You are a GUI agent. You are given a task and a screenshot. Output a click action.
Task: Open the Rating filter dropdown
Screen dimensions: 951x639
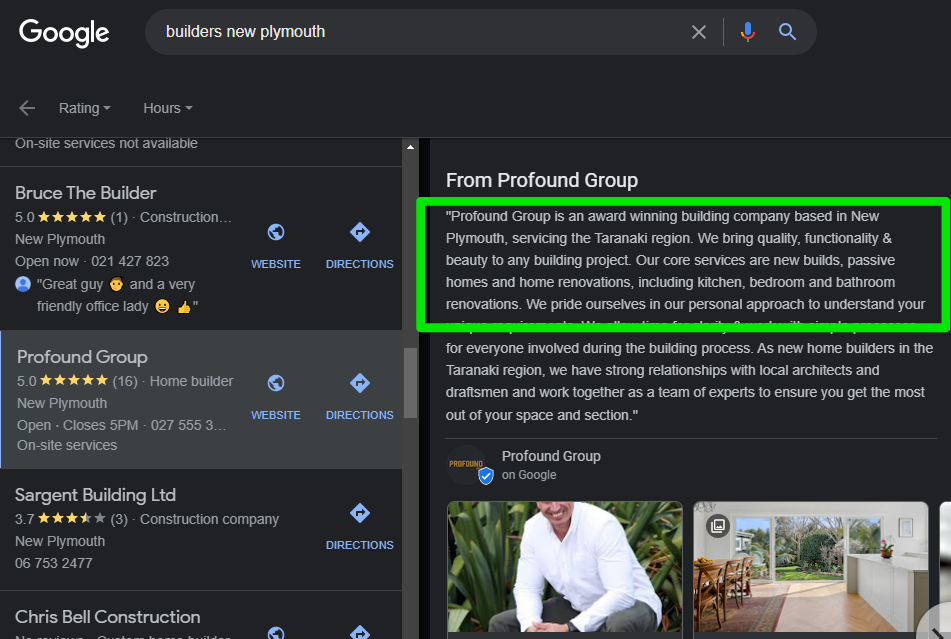(x=84, y=109)
